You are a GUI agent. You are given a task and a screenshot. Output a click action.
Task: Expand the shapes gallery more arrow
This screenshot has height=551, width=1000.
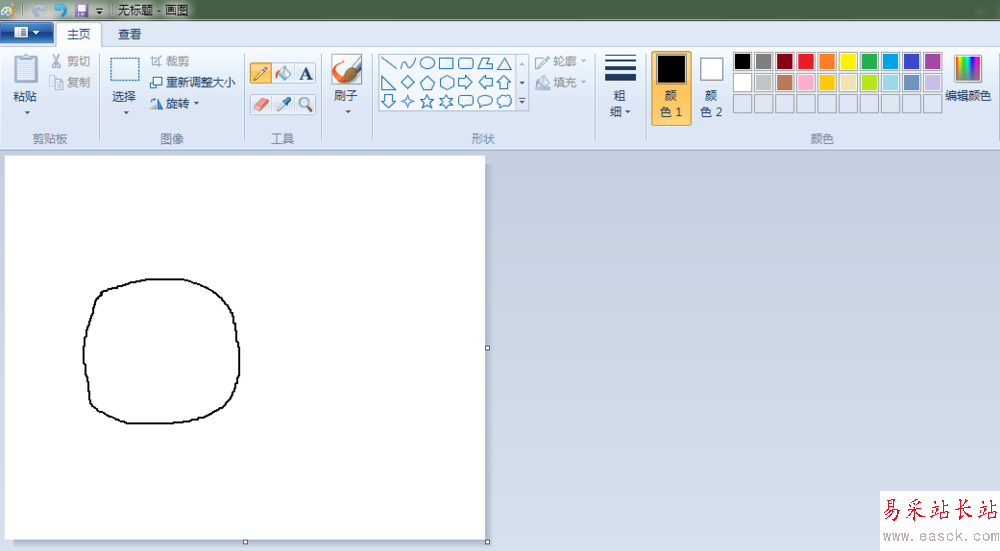pos(522,101)
